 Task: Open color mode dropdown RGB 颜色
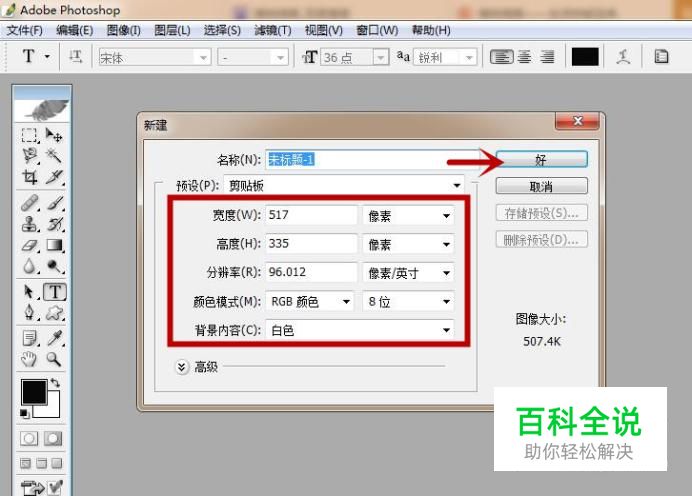coord(309,302)
